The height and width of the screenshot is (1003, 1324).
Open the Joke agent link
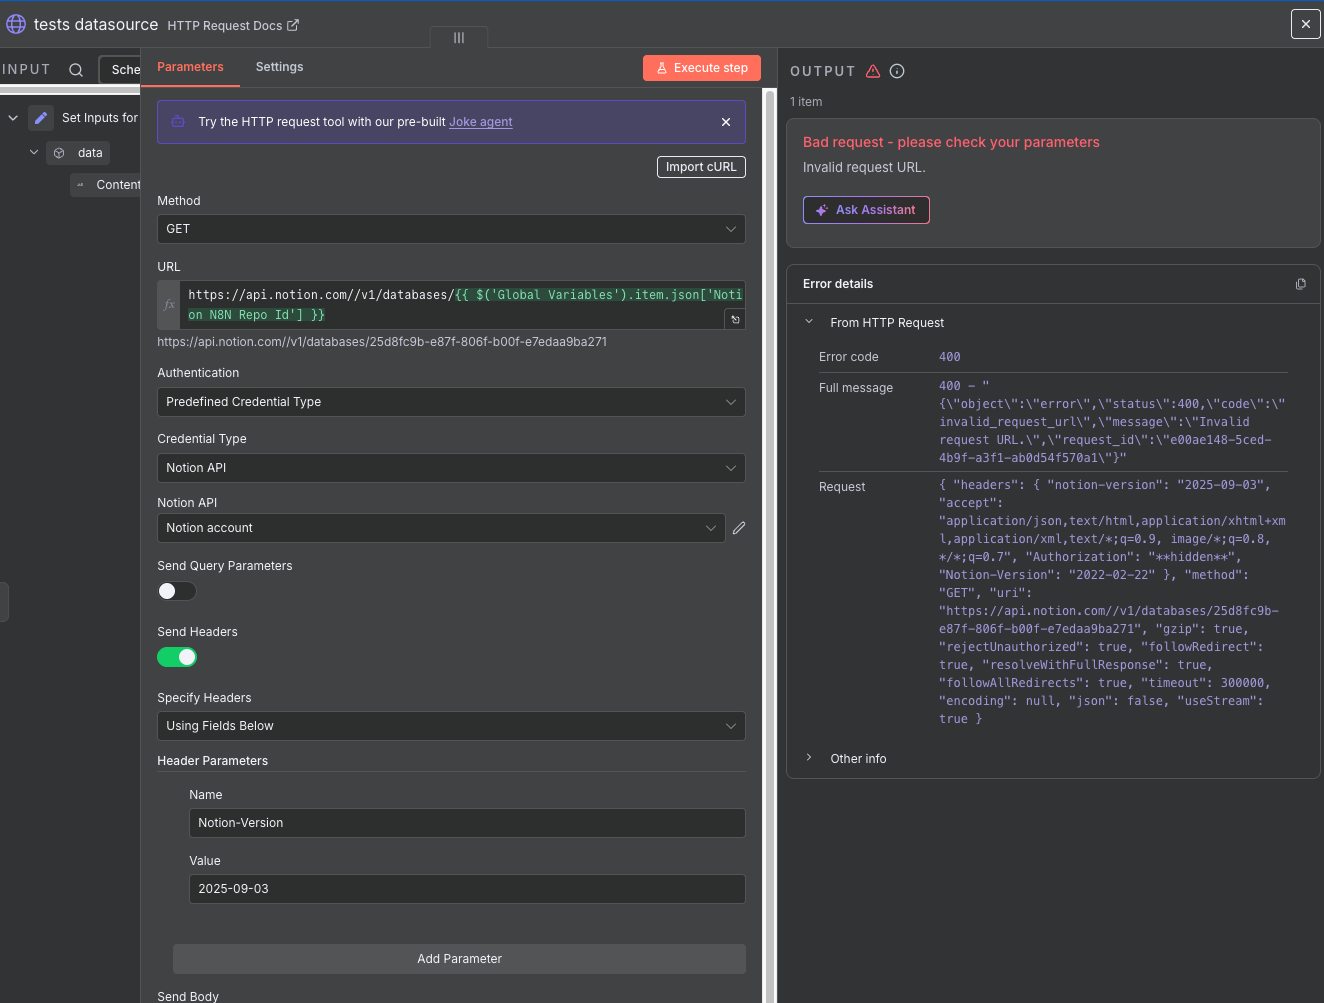coord(480,121)
